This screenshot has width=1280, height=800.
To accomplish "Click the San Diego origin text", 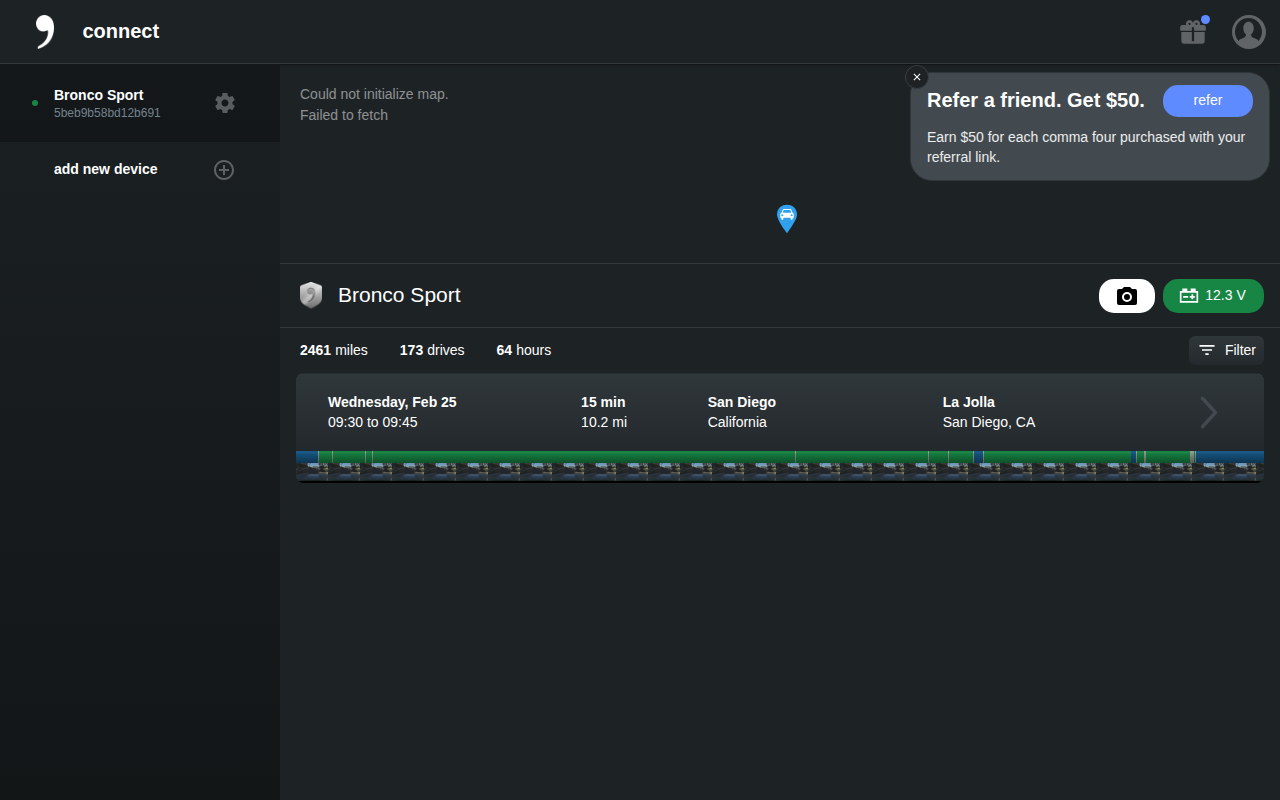I will 742,402.
